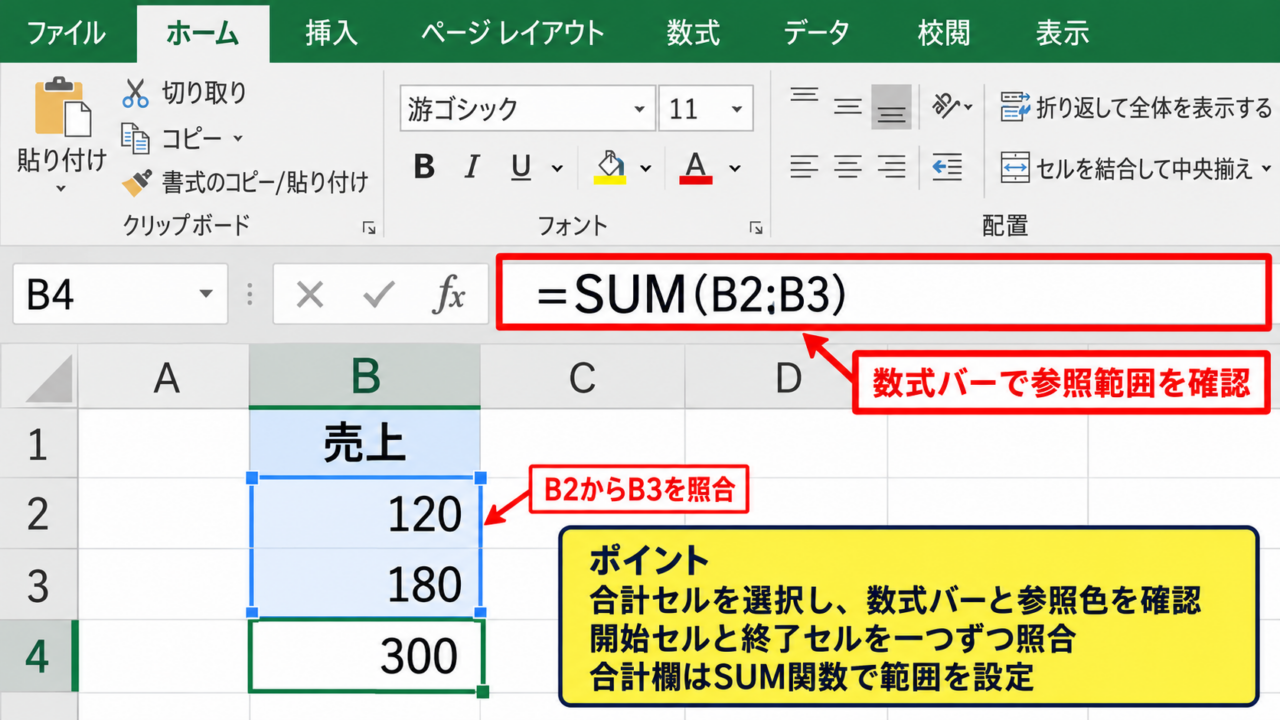Switch to the 校閲 tab
Viewport: 1280px width, 720px height.
[944, 33]
